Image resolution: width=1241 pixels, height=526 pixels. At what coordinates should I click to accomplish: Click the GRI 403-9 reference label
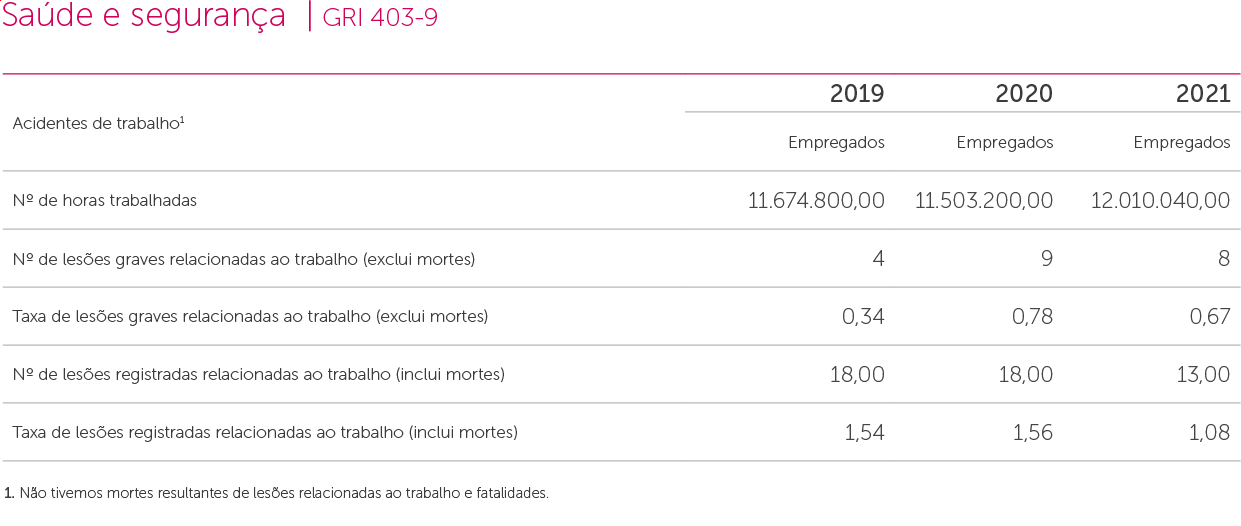[x=380, y=18]
